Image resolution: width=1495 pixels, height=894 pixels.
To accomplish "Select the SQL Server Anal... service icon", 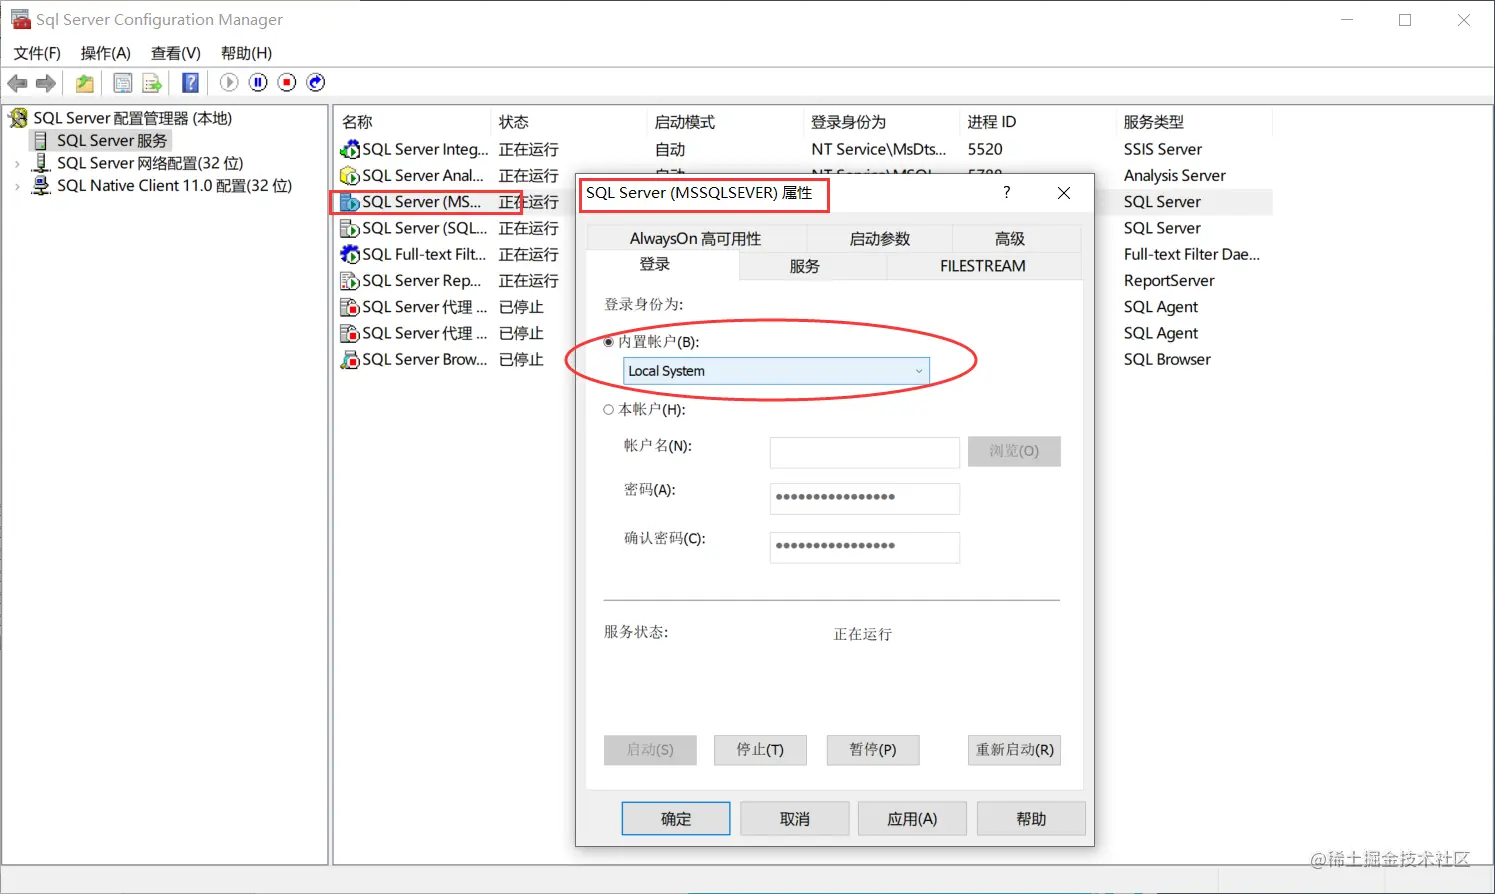I will pyautogui.click(x=350, y=176).
